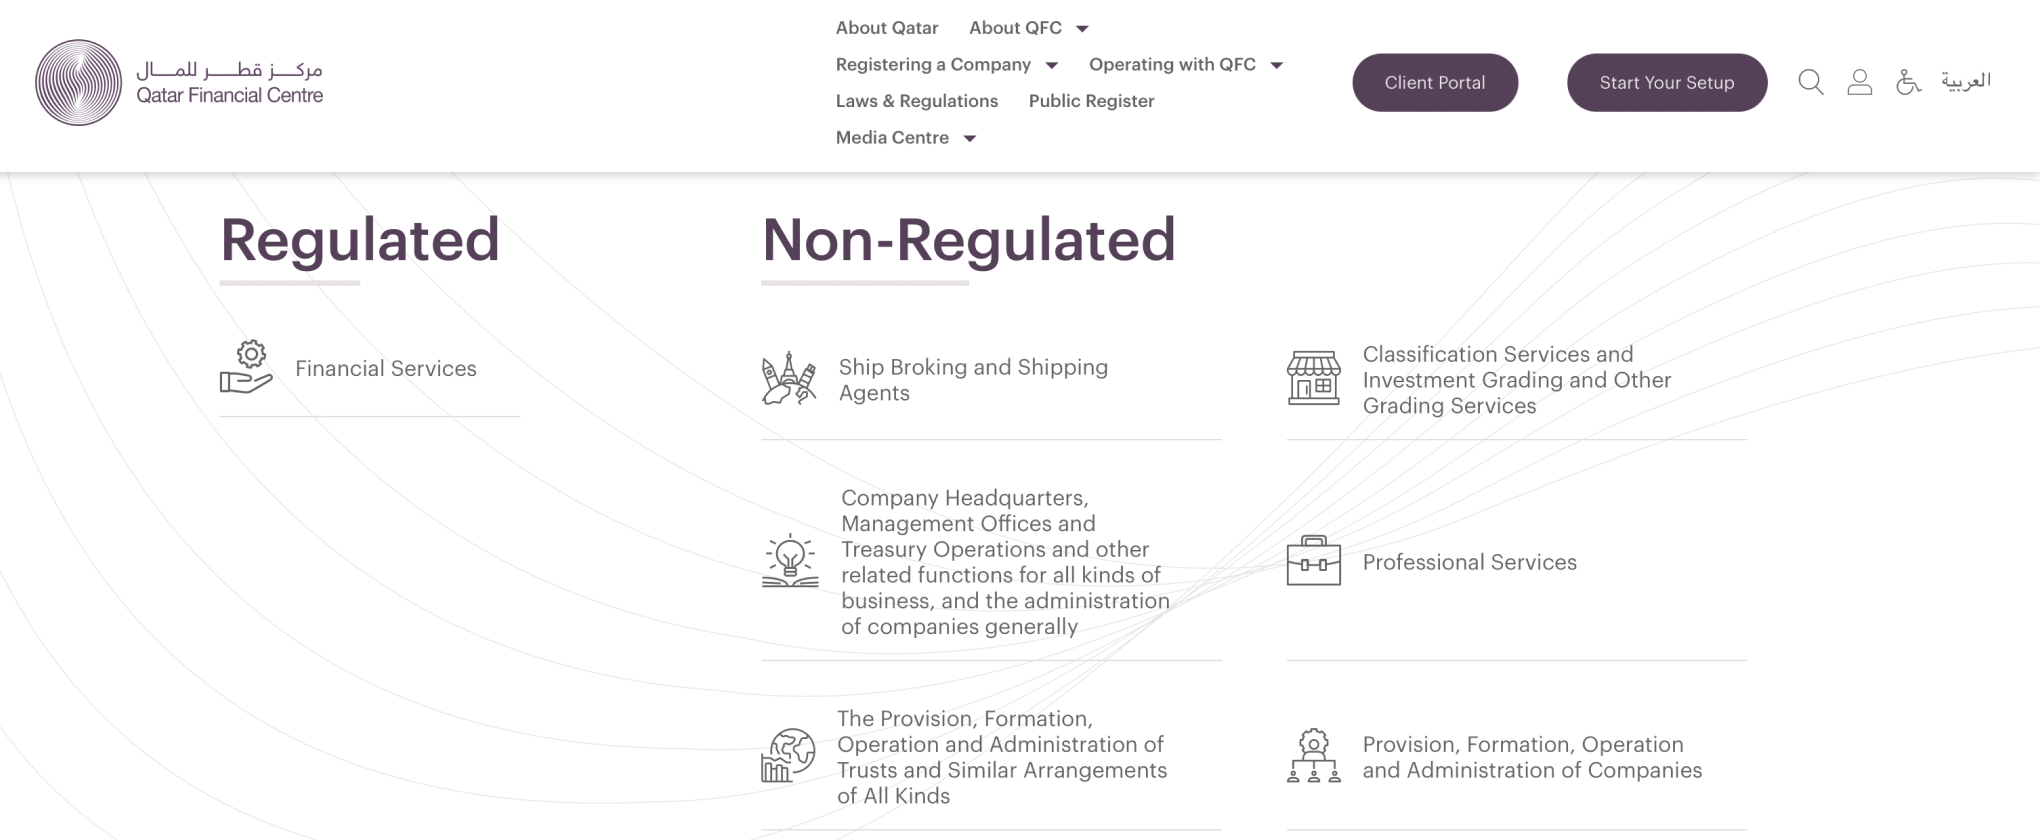Click the Ship Broking and Shipping icon
Image resolution: width=2040 pixels, height=840 pixels.
click(789, 379)
